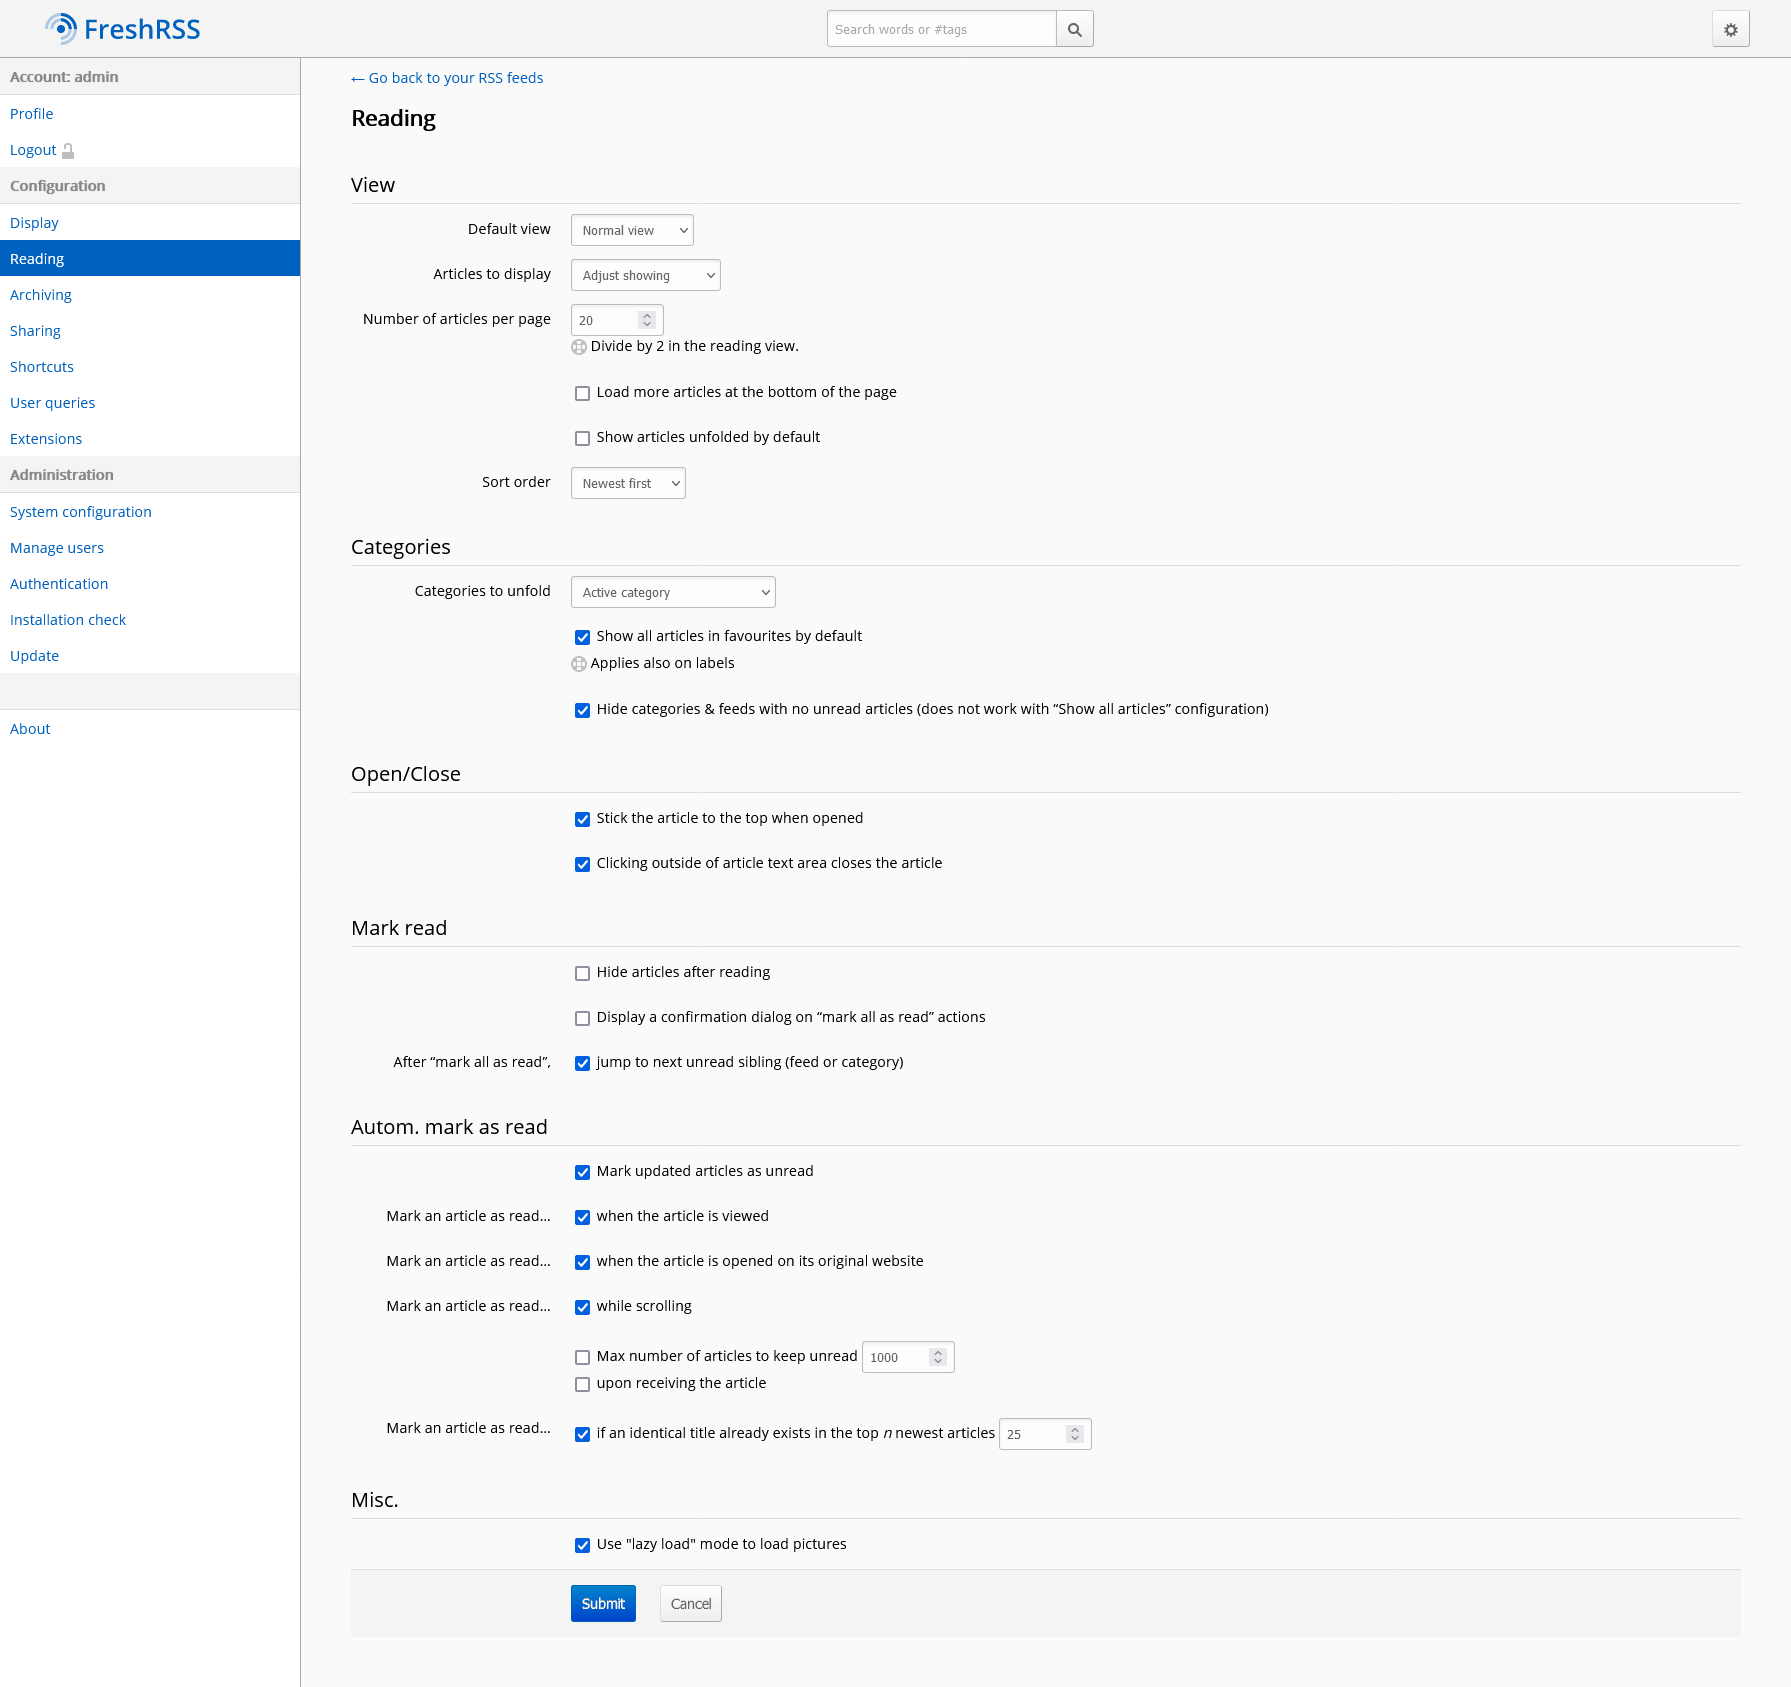Open Sharing configuration page
The width and height of the screenshot is (1791, 1687).
[x=150, y=331]
